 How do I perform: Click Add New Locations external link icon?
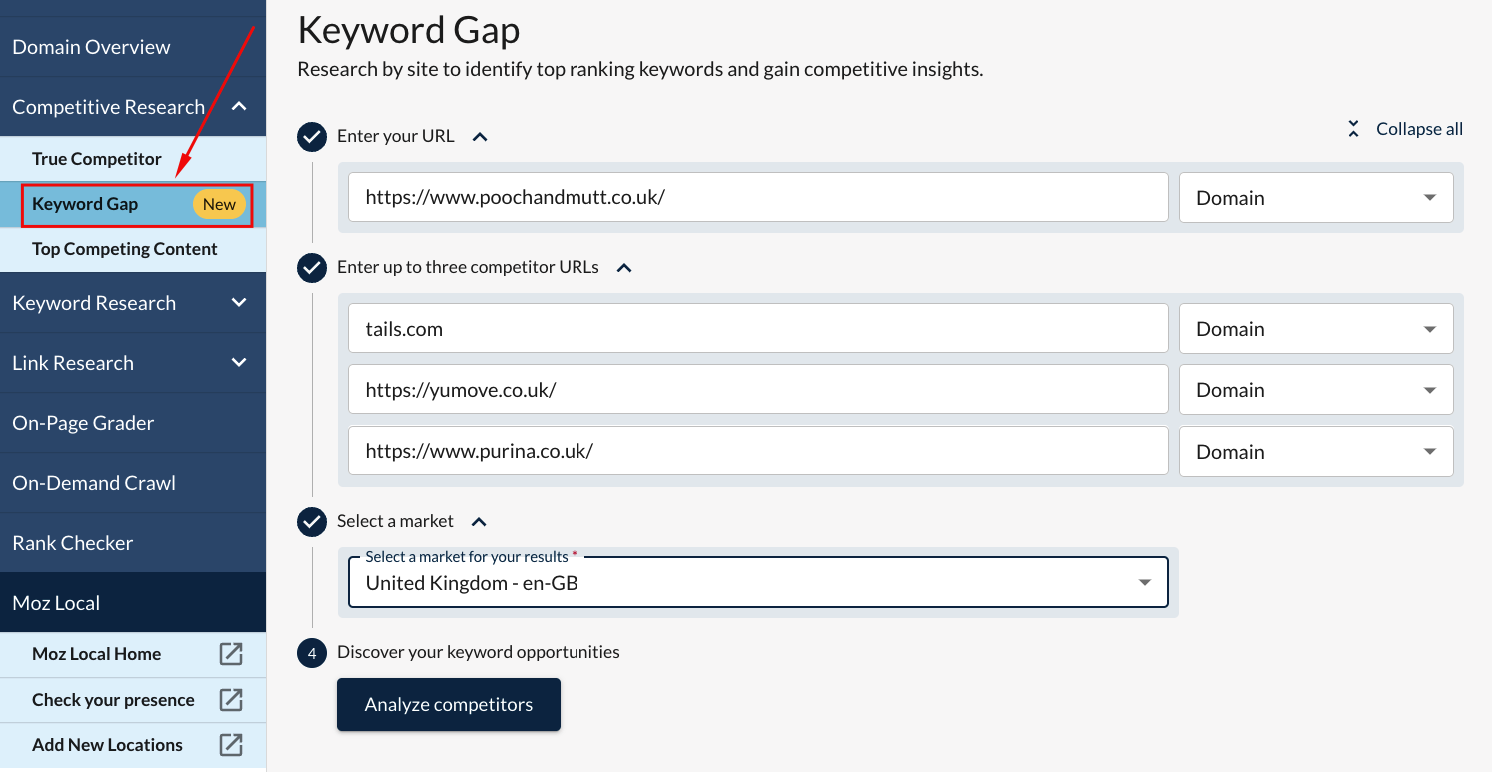pyautogui.click(x=231, y=745)
